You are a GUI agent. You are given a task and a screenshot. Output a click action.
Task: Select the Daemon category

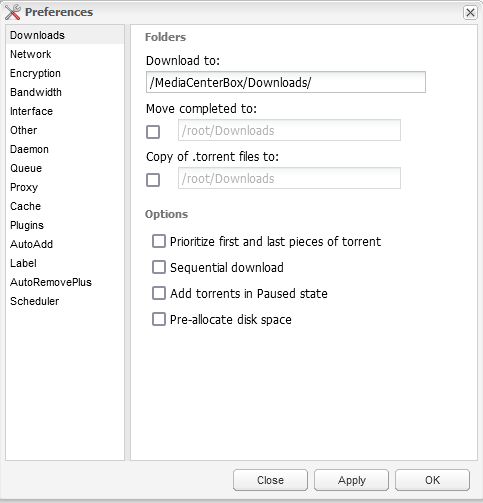[x=29, y=149]
